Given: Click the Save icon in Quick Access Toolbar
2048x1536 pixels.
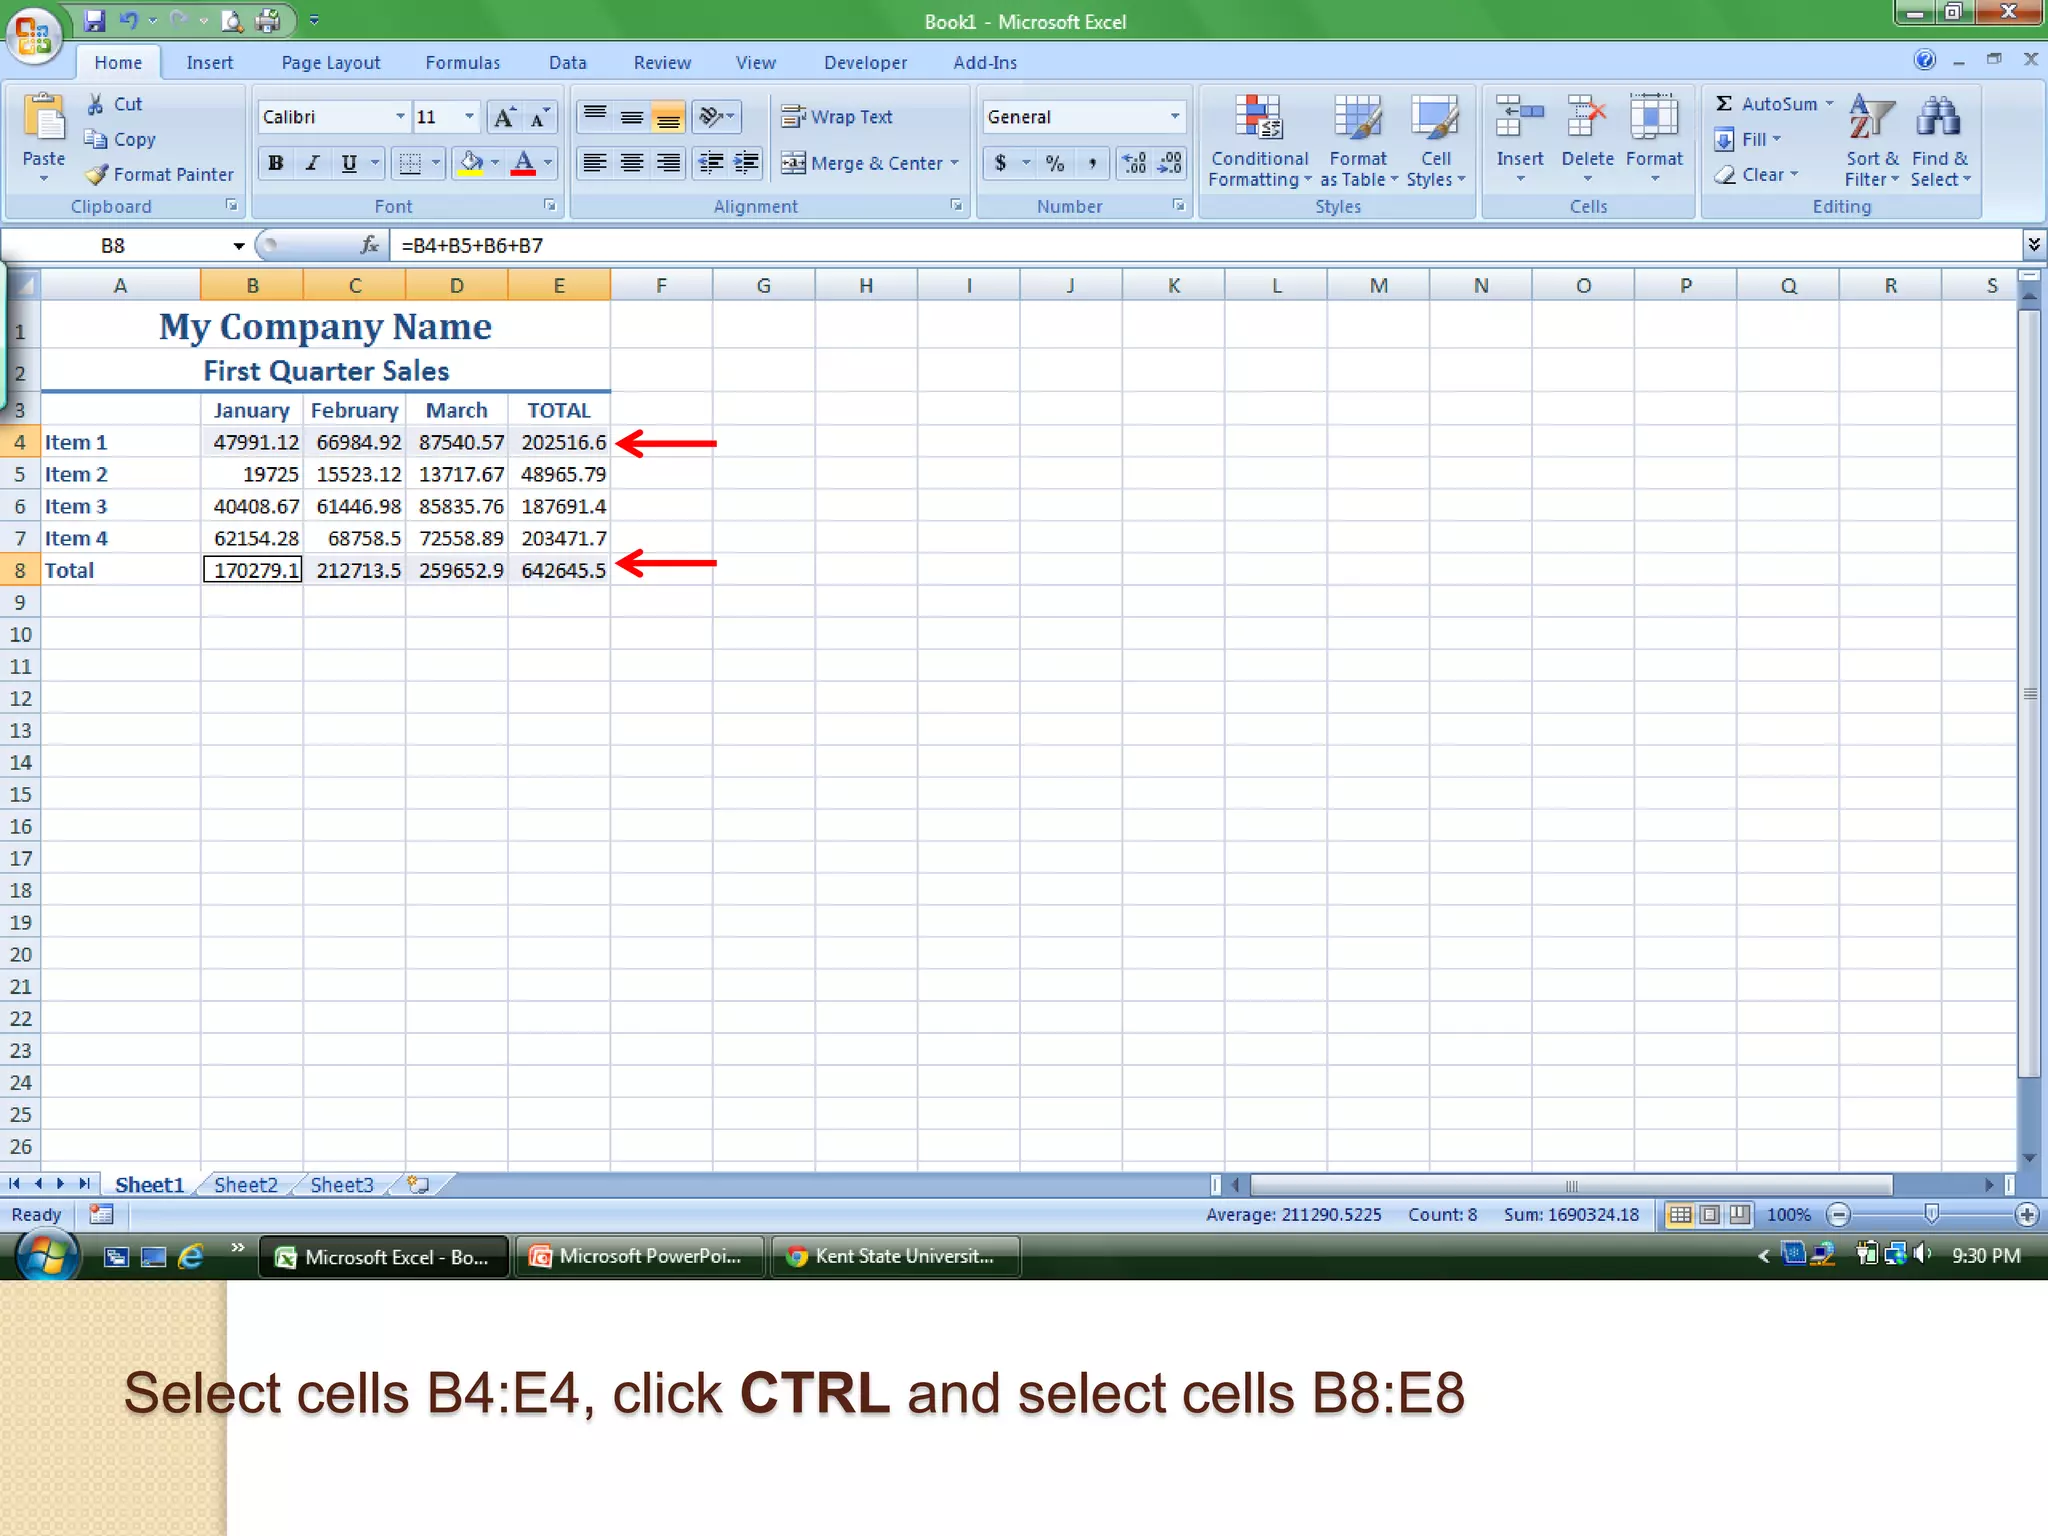Looking at the screenshot, I should pyautogui.click(x=95, y=20).
